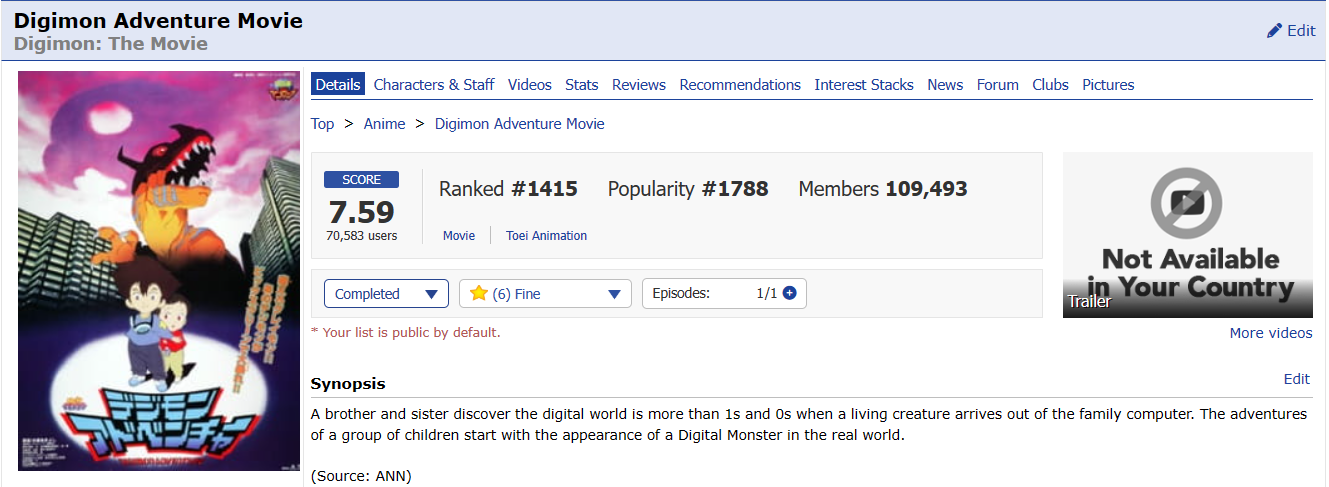Click the Synopsis heading

(348, 384)
